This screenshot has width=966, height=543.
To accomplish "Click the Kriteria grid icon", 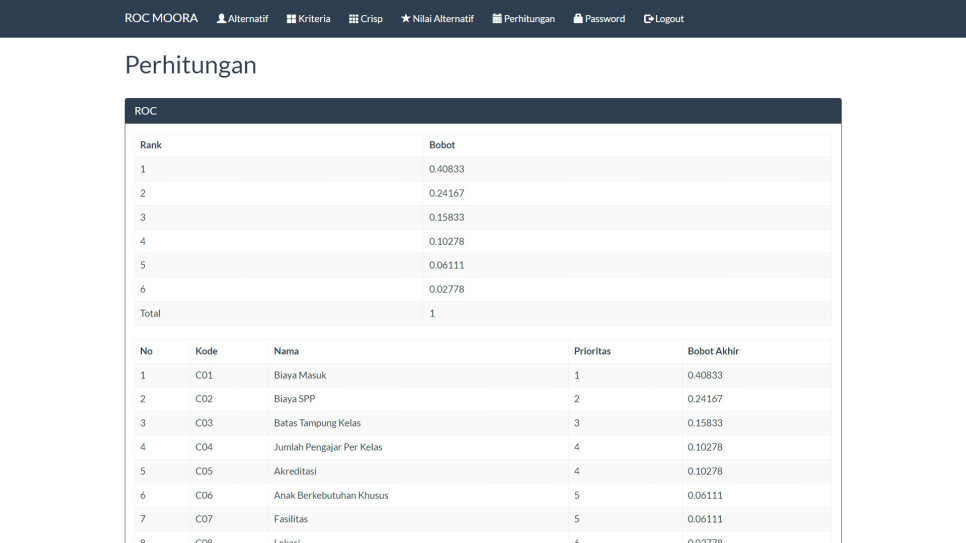I will tap(291, 18).
